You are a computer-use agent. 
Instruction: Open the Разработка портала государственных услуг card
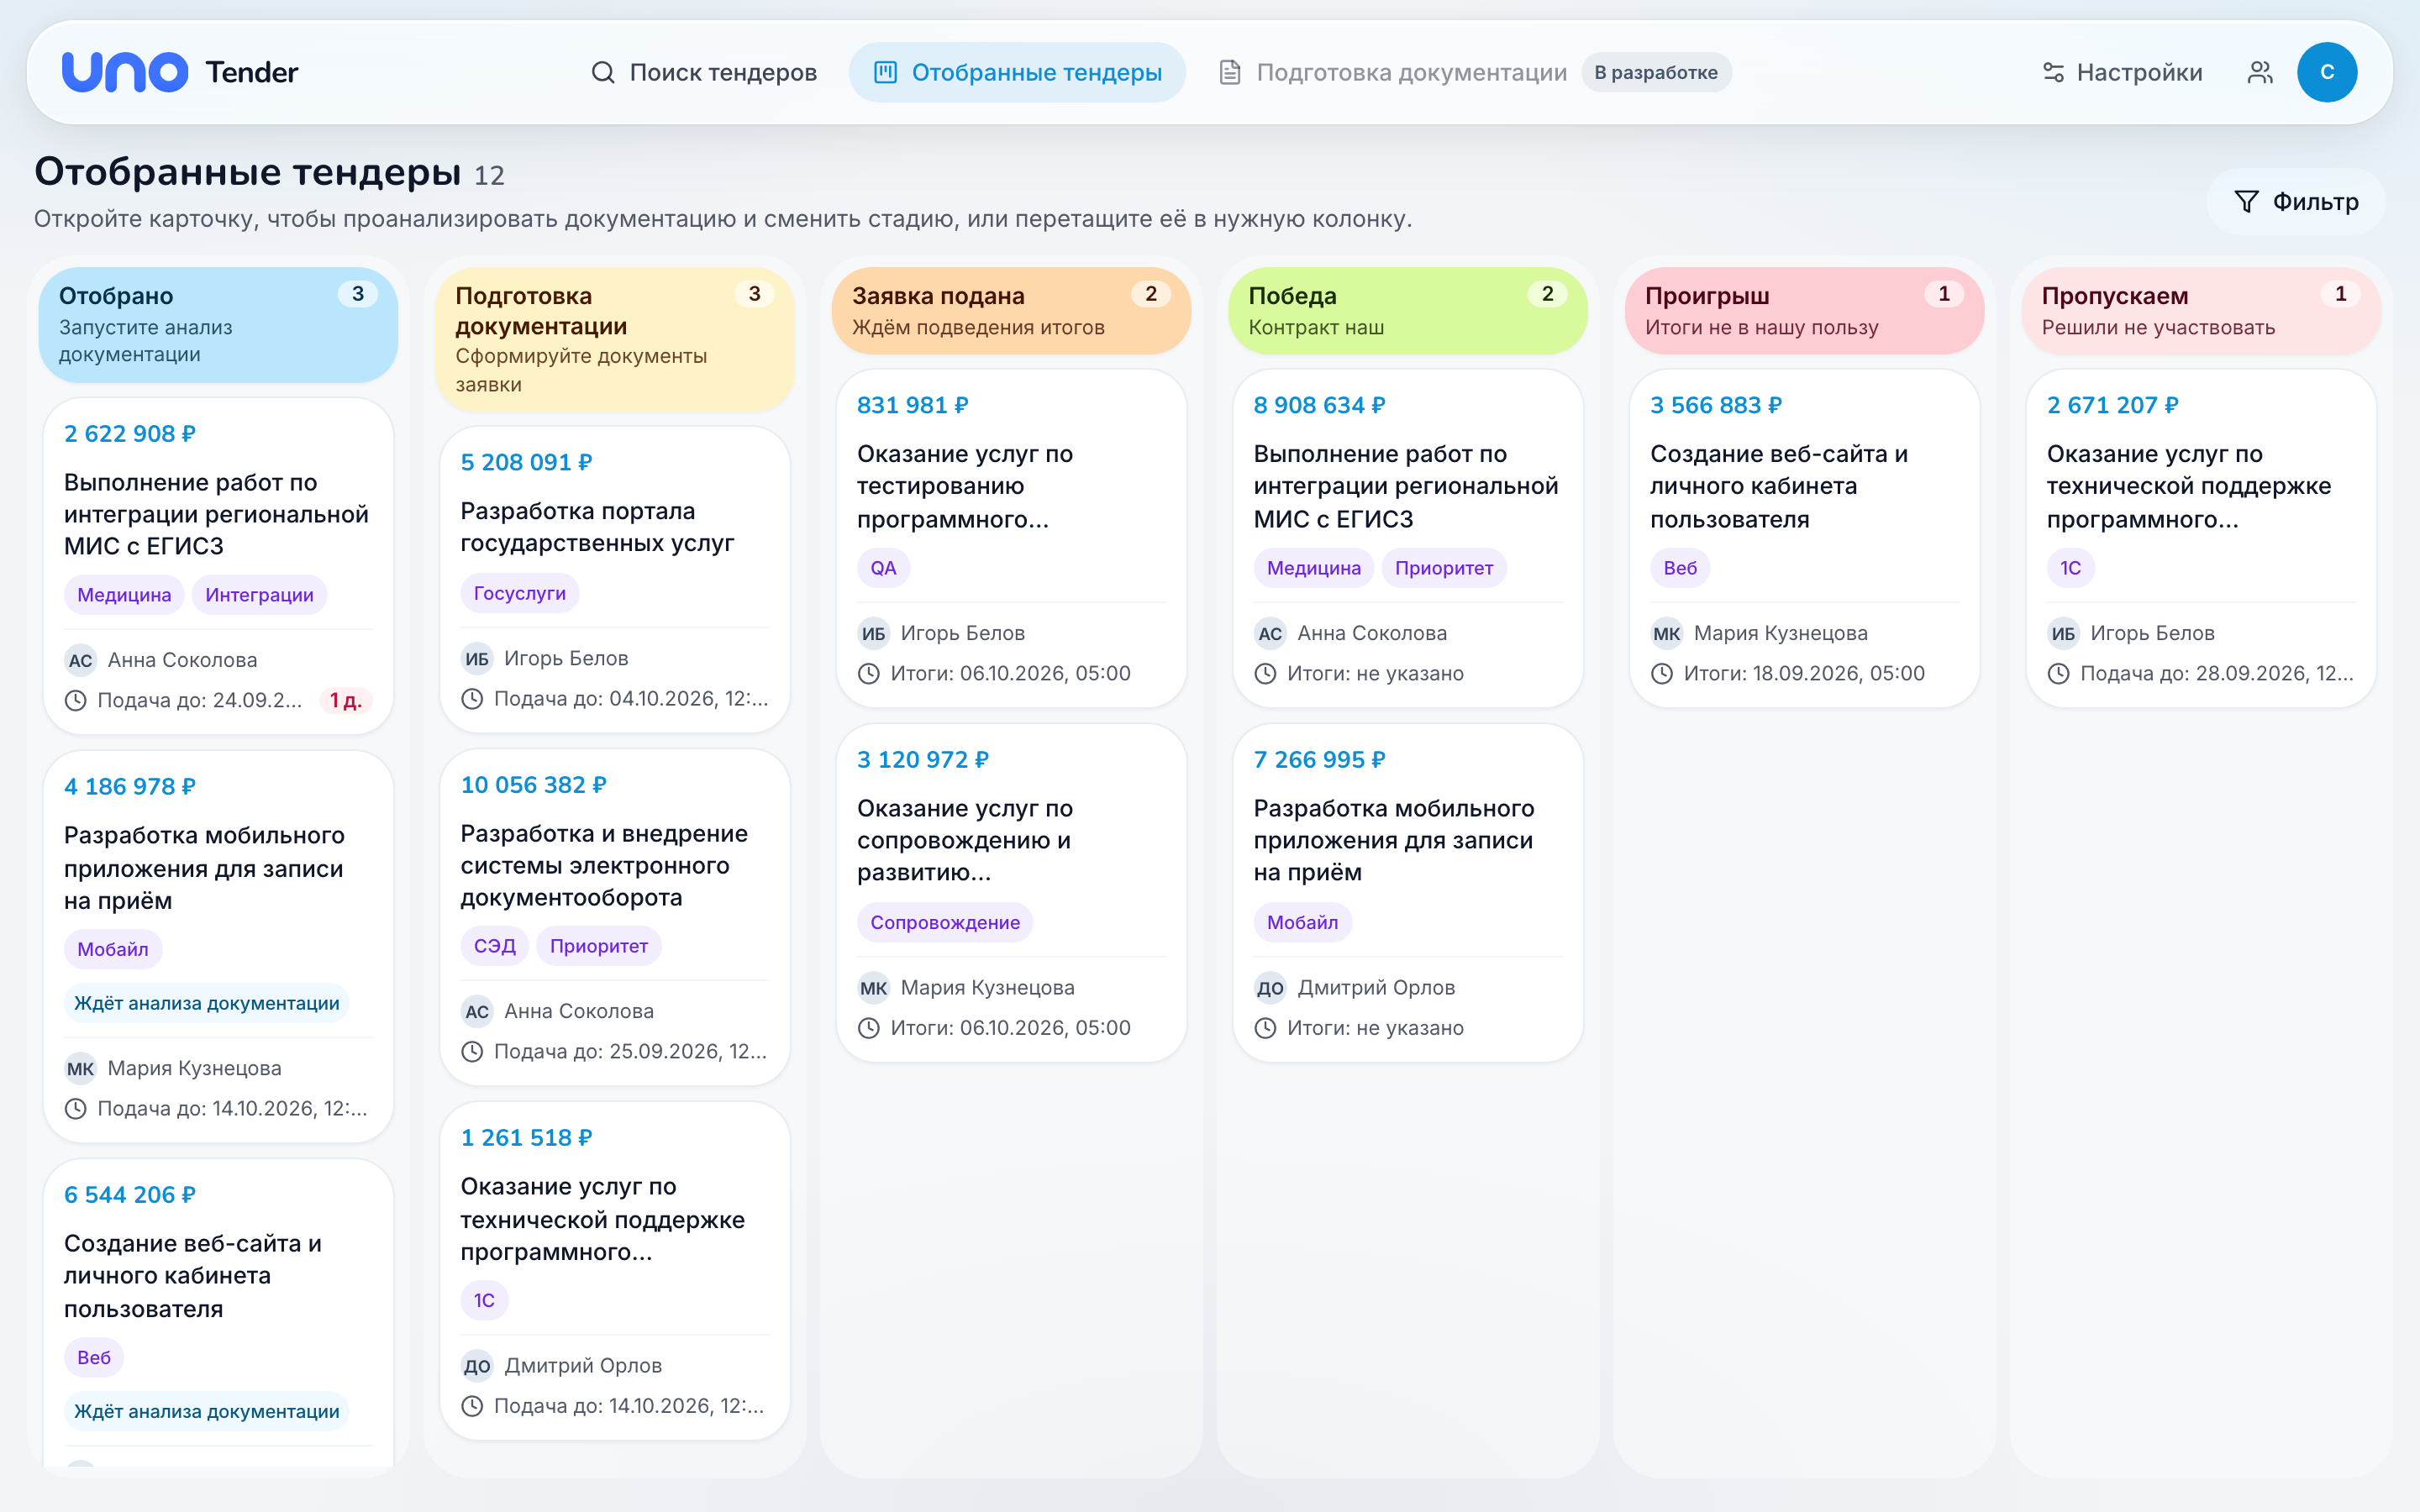tap(615, 580)
